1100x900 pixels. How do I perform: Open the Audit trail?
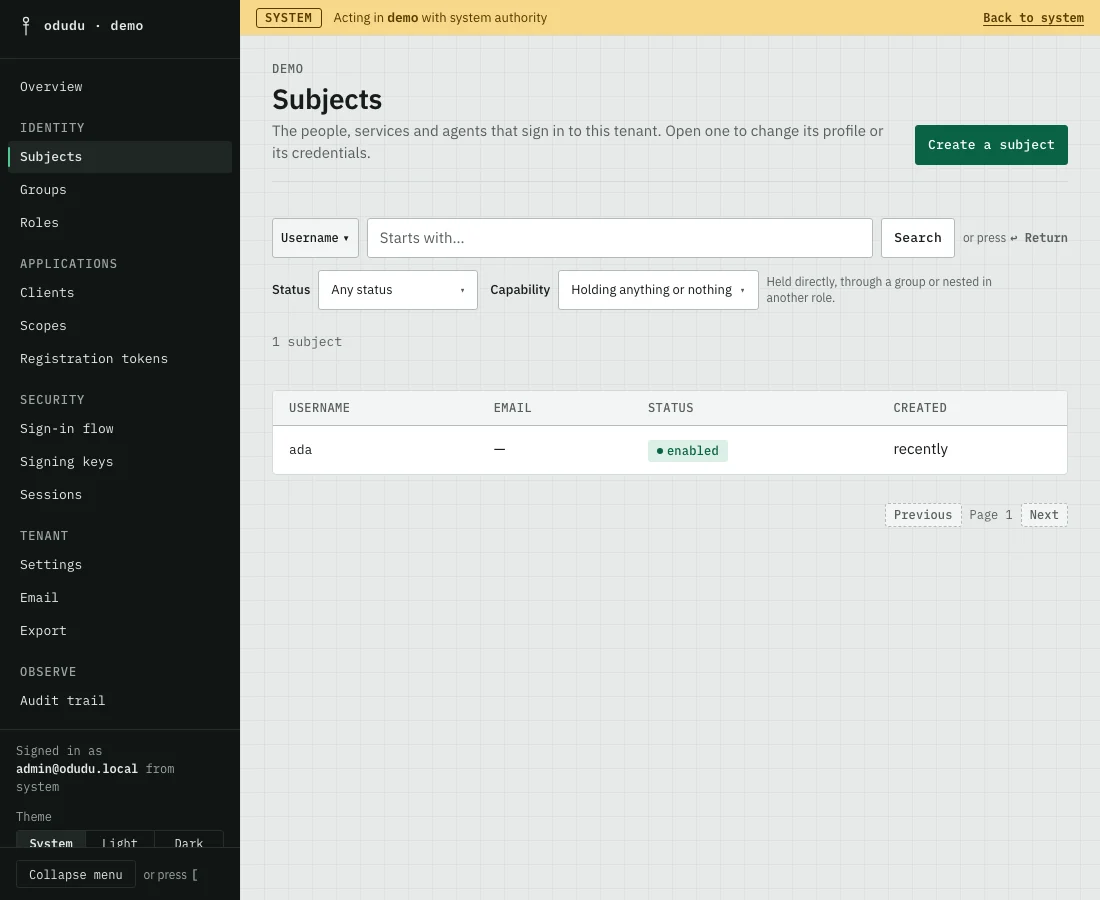click(120, 701)
